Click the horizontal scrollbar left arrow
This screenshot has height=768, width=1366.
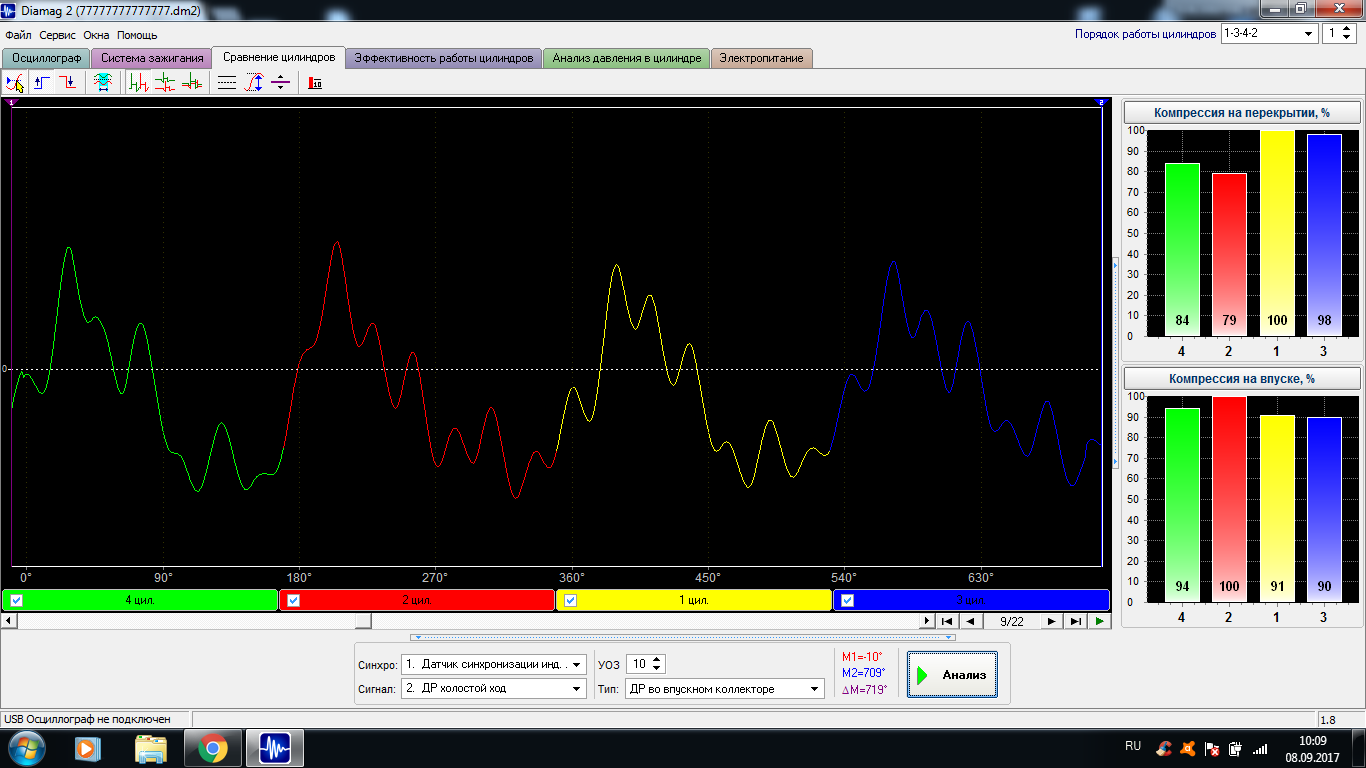click(9, 621)
